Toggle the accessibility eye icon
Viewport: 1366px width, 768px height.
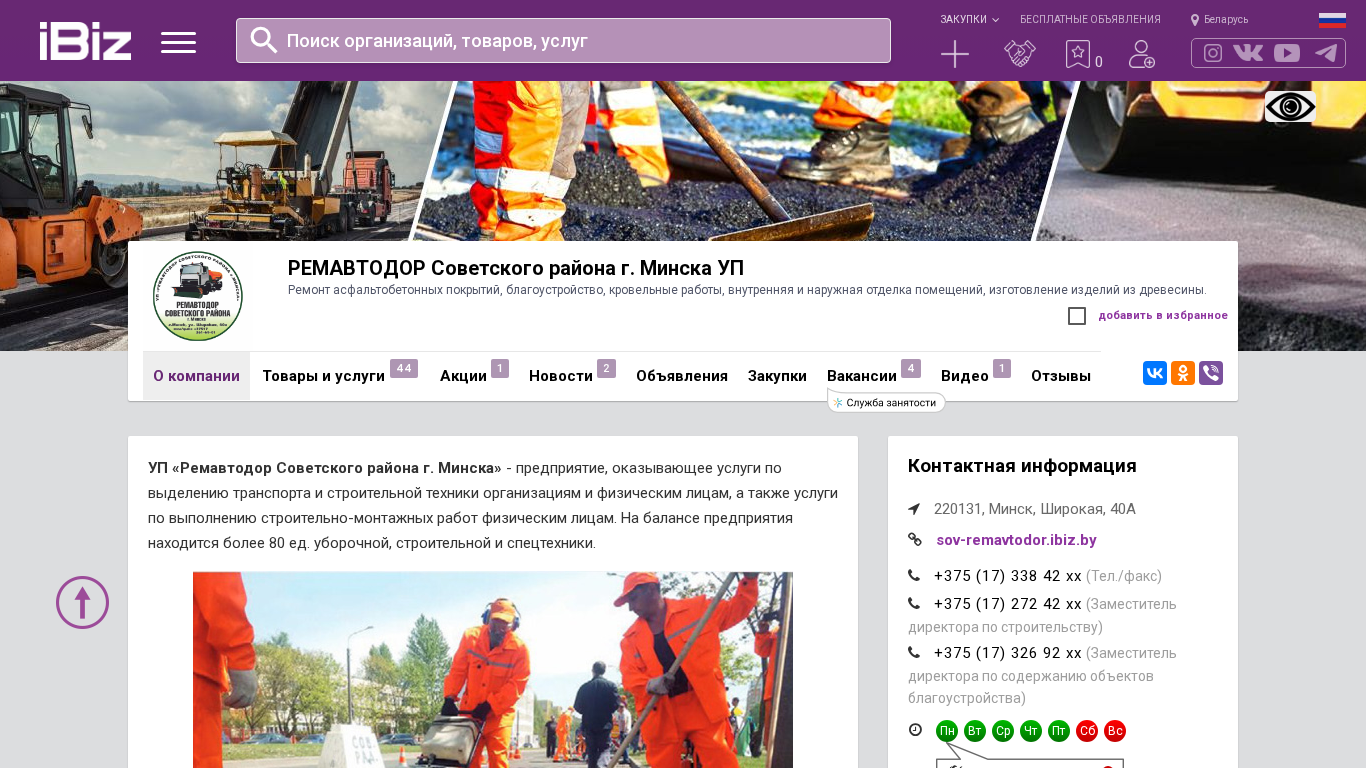[1290, 107]
